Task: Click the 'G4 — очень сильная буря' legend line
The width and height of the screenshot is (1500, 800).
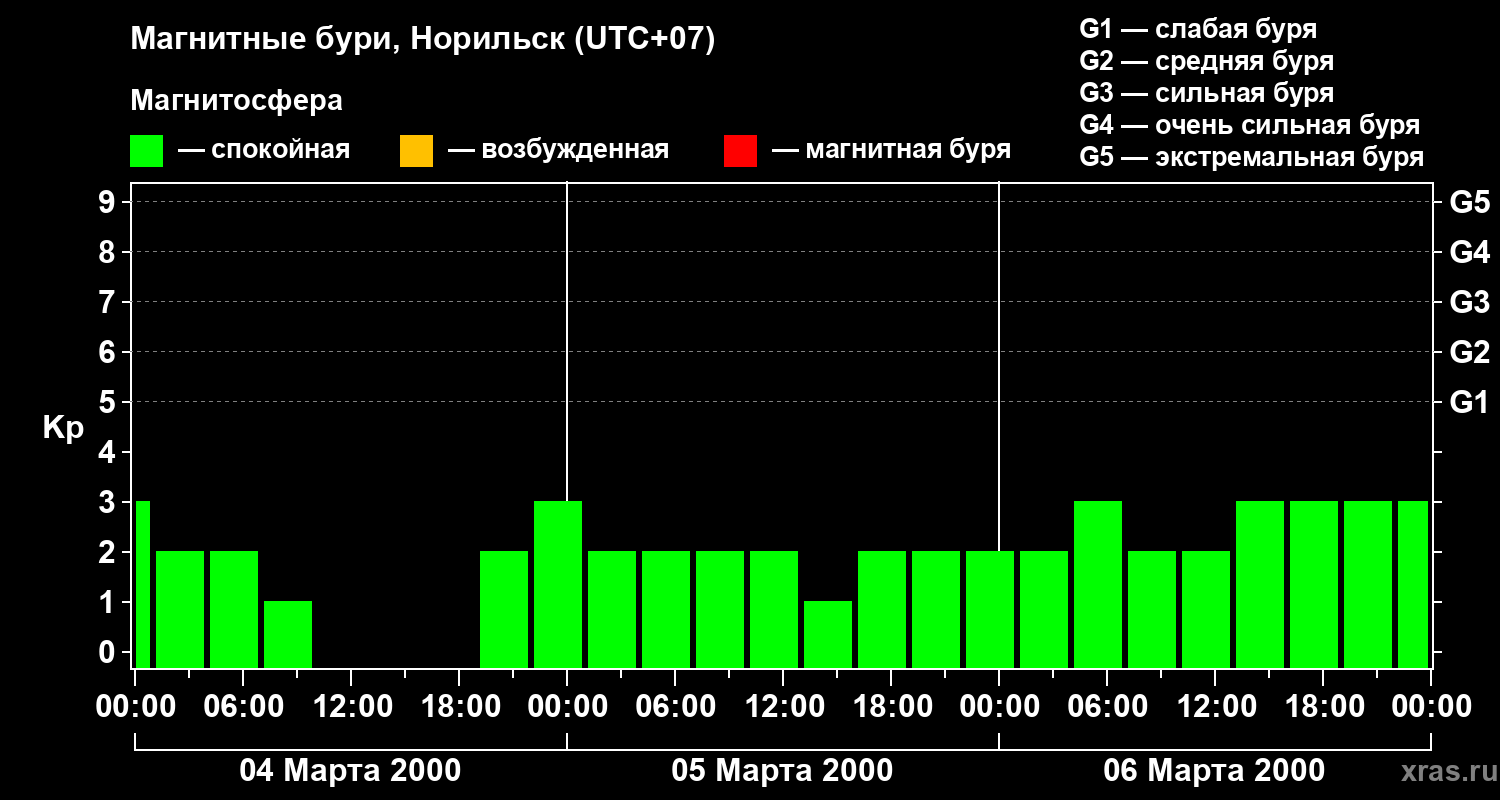Action: click(x=1249, y=125)
